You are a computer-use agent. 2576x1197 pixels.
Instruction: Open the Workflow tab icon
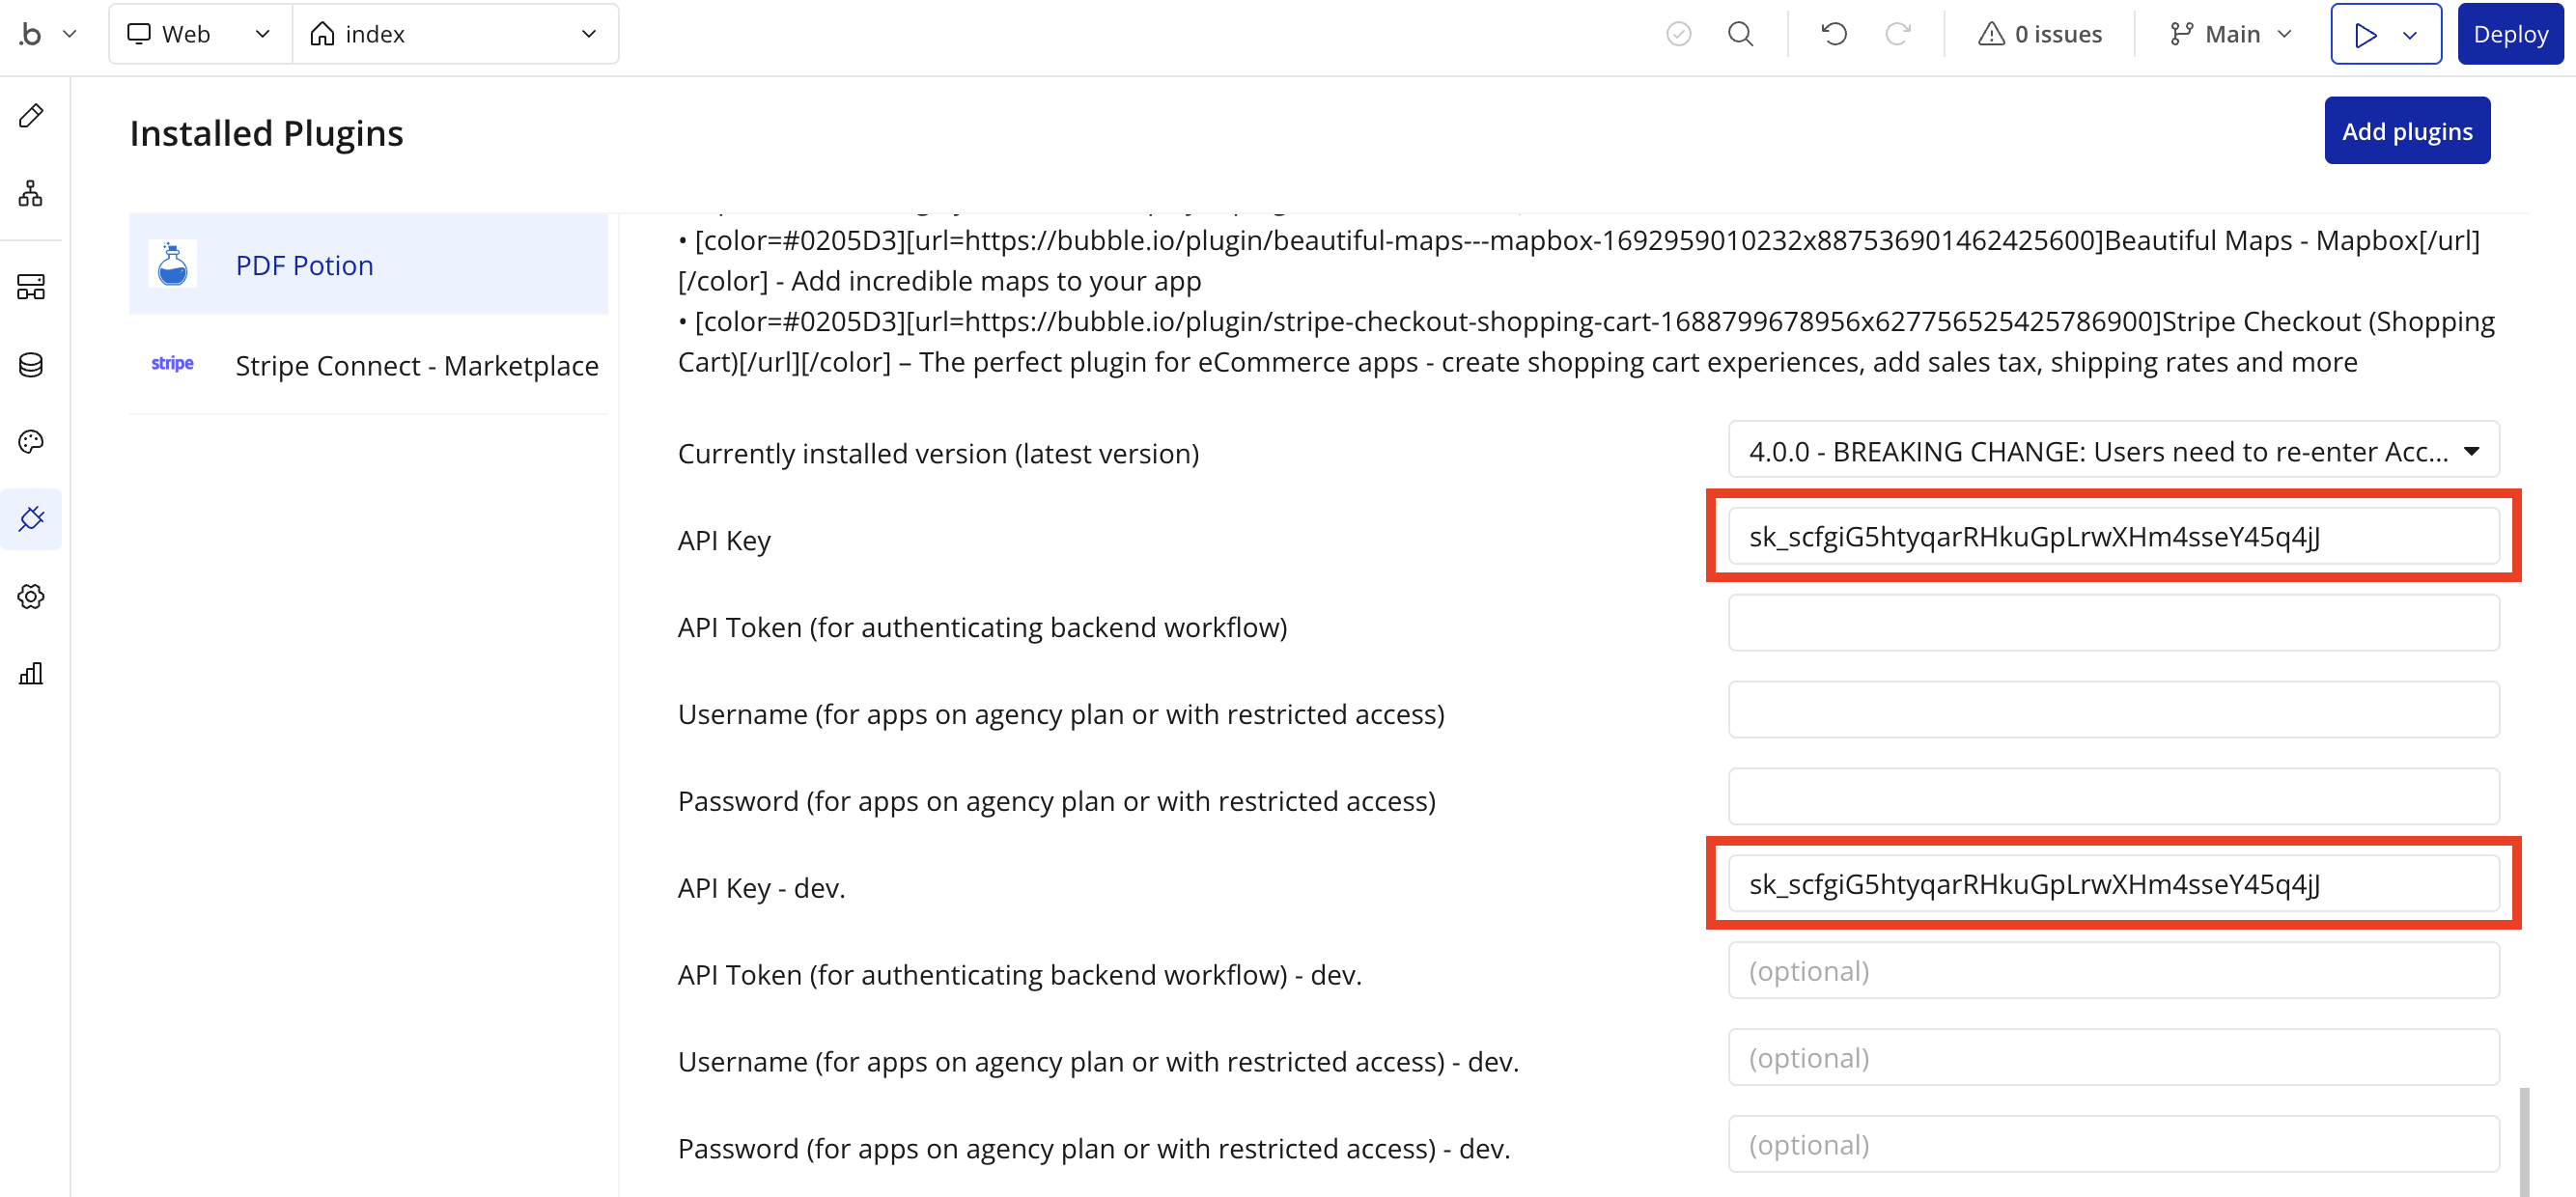tap(31, 193)
